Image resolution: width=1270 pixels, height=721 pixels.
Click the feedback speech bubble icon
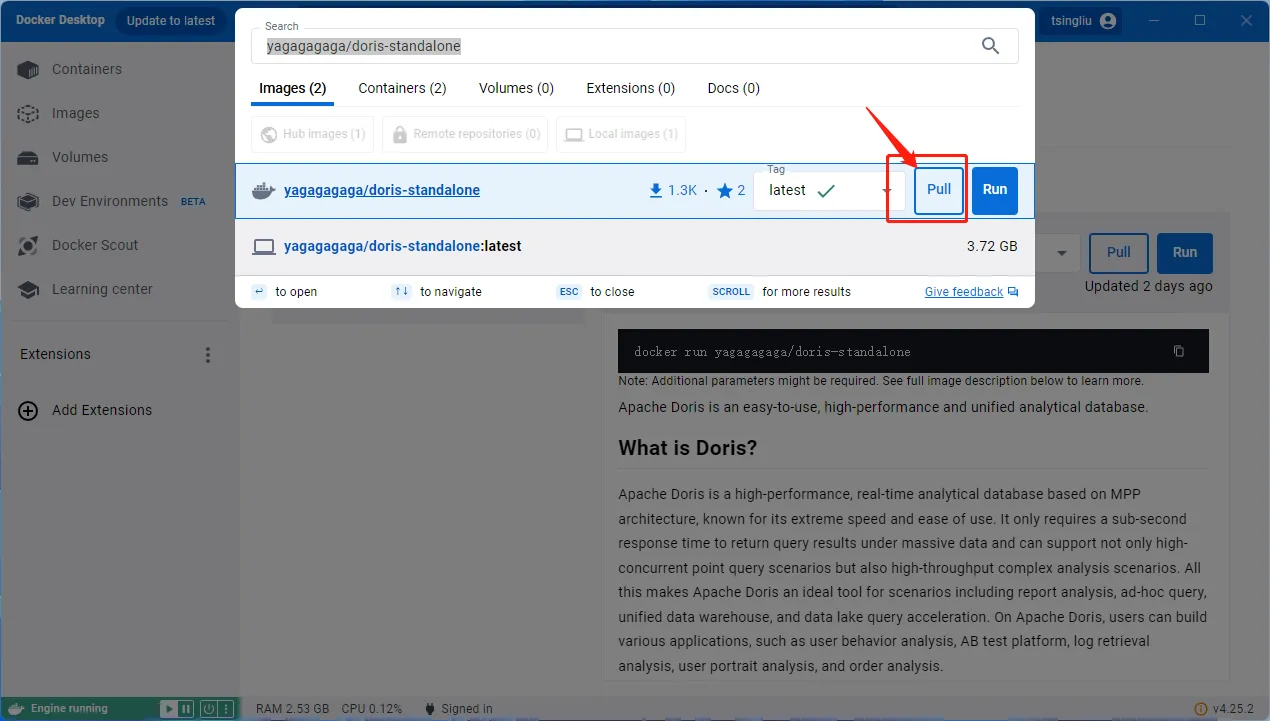(1013, 292)
